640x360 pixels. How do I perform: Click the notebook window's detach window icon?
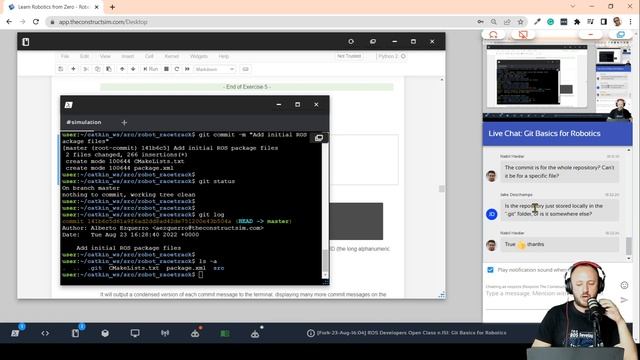click(373, 42)
